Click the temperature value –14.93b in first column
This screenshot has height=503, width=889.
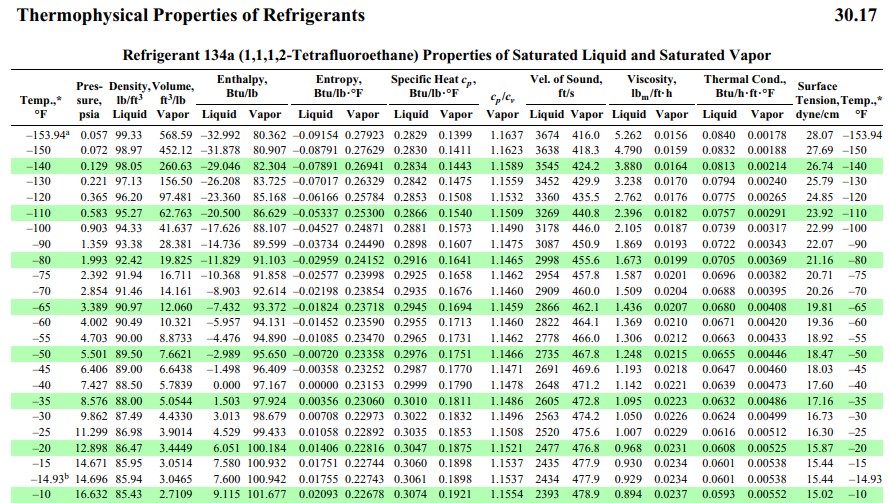(x=50, y=479)
